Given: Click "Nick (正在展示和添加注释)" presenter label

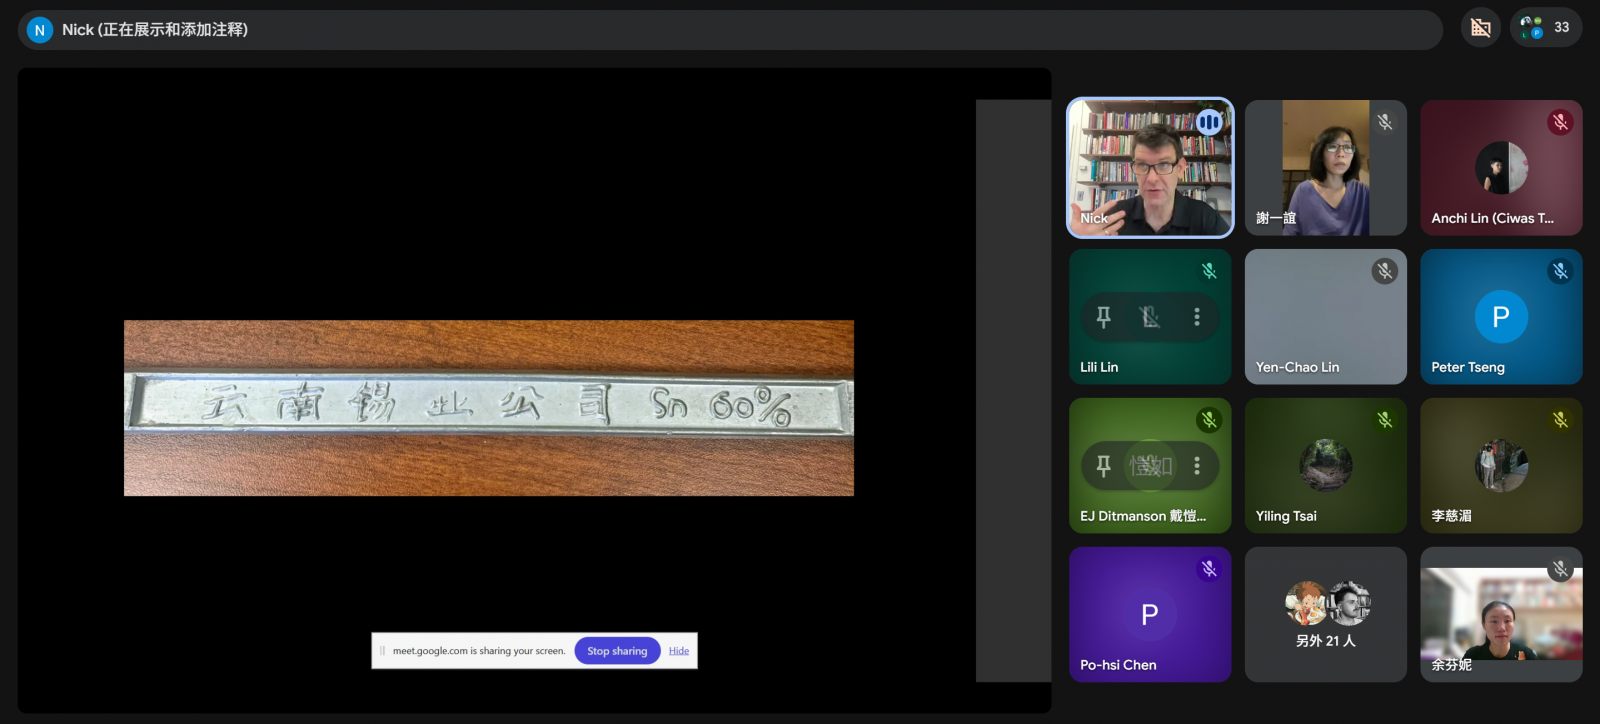Looking at the screenshot, I should 155,30.
